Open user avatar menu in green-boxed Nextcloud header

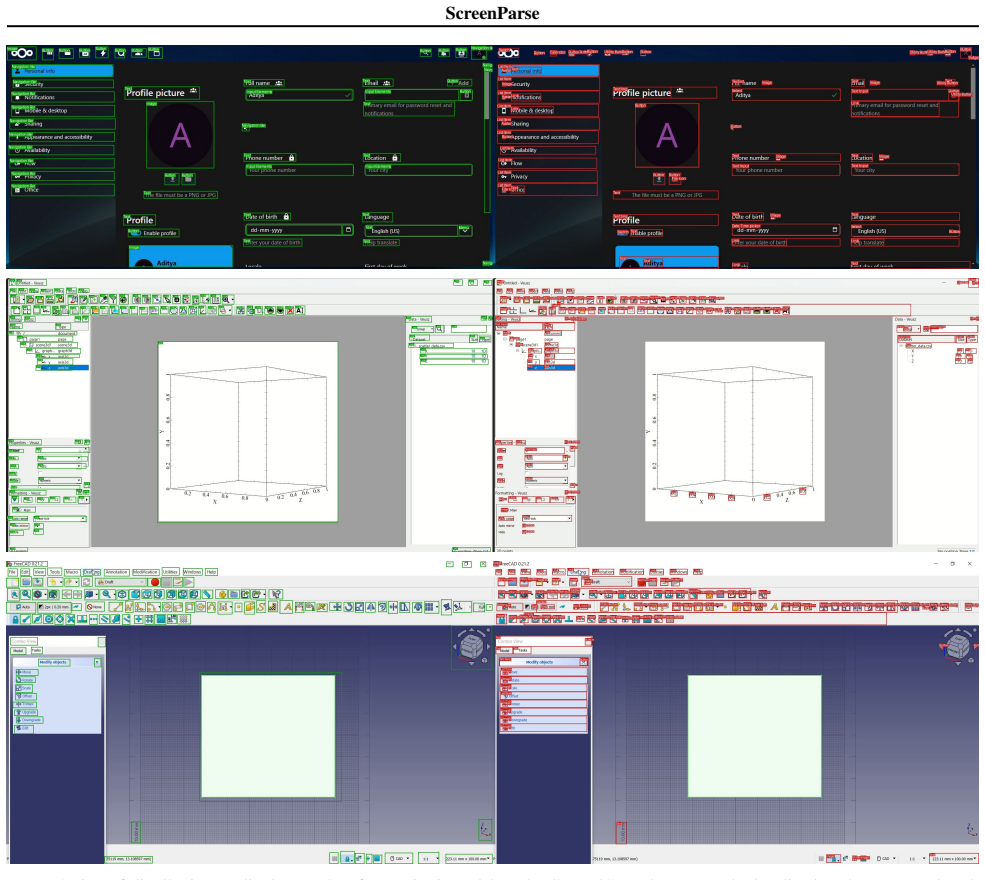[x=479, y=54]
